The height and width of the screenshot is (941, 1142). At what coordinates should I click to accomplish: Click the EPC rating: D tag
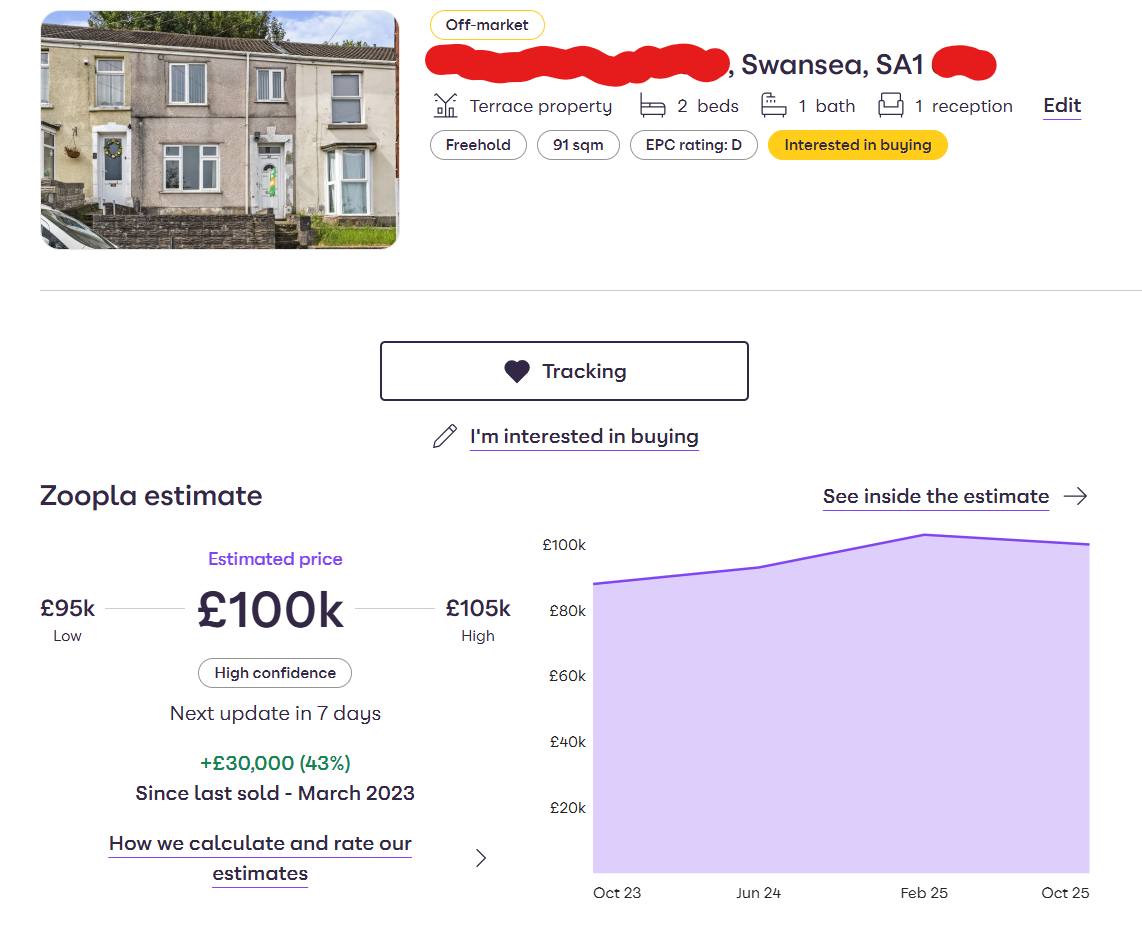(x=693, y=145)
